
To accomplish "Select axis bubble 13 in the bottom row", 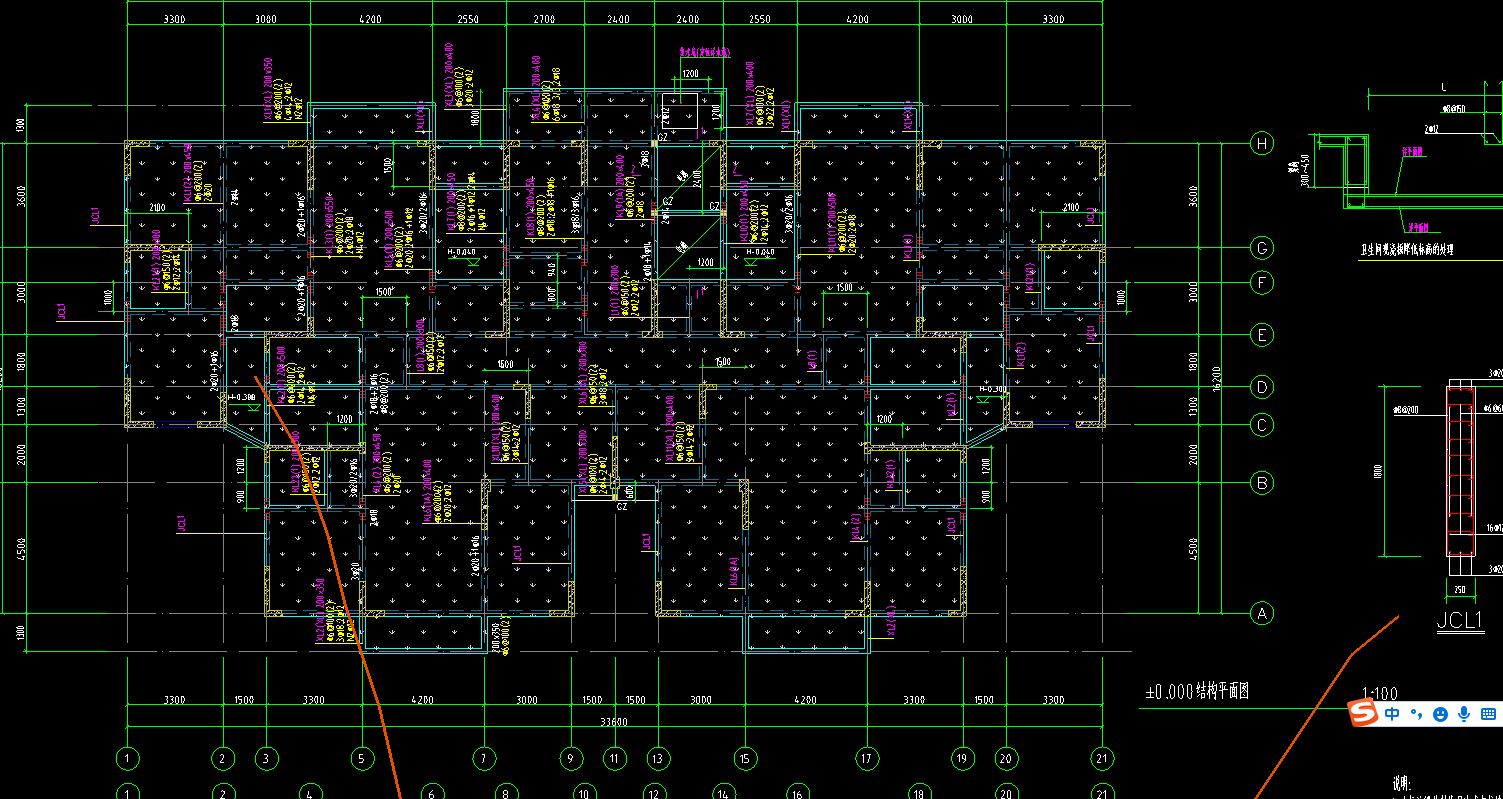I will pos(657,759).
